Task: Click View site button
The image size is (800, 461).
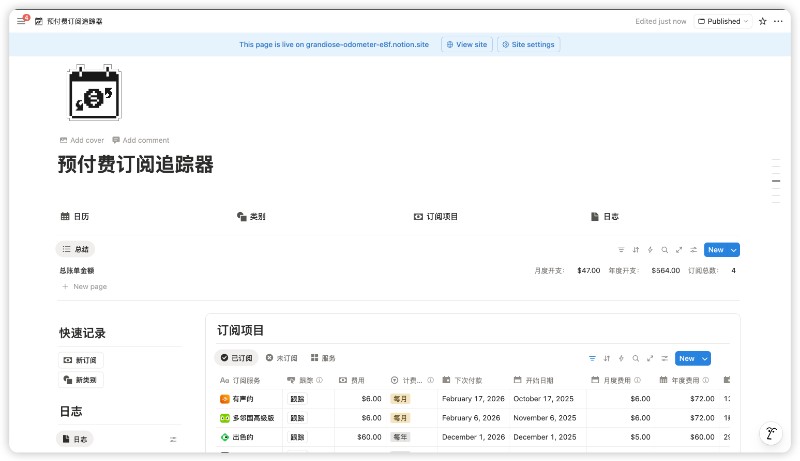Action: pyautogui.click(x=467, y=44)
